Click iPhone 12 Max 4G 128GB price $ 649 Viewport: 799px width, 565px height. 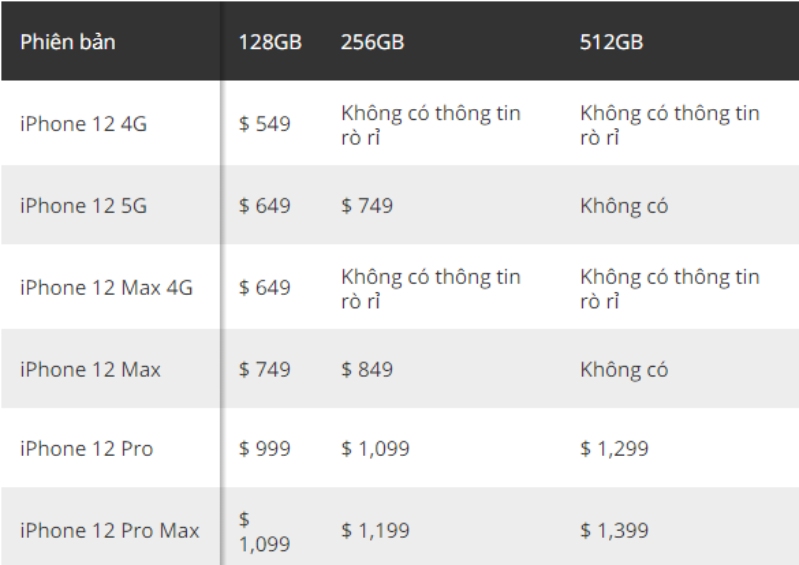(264, 287)
